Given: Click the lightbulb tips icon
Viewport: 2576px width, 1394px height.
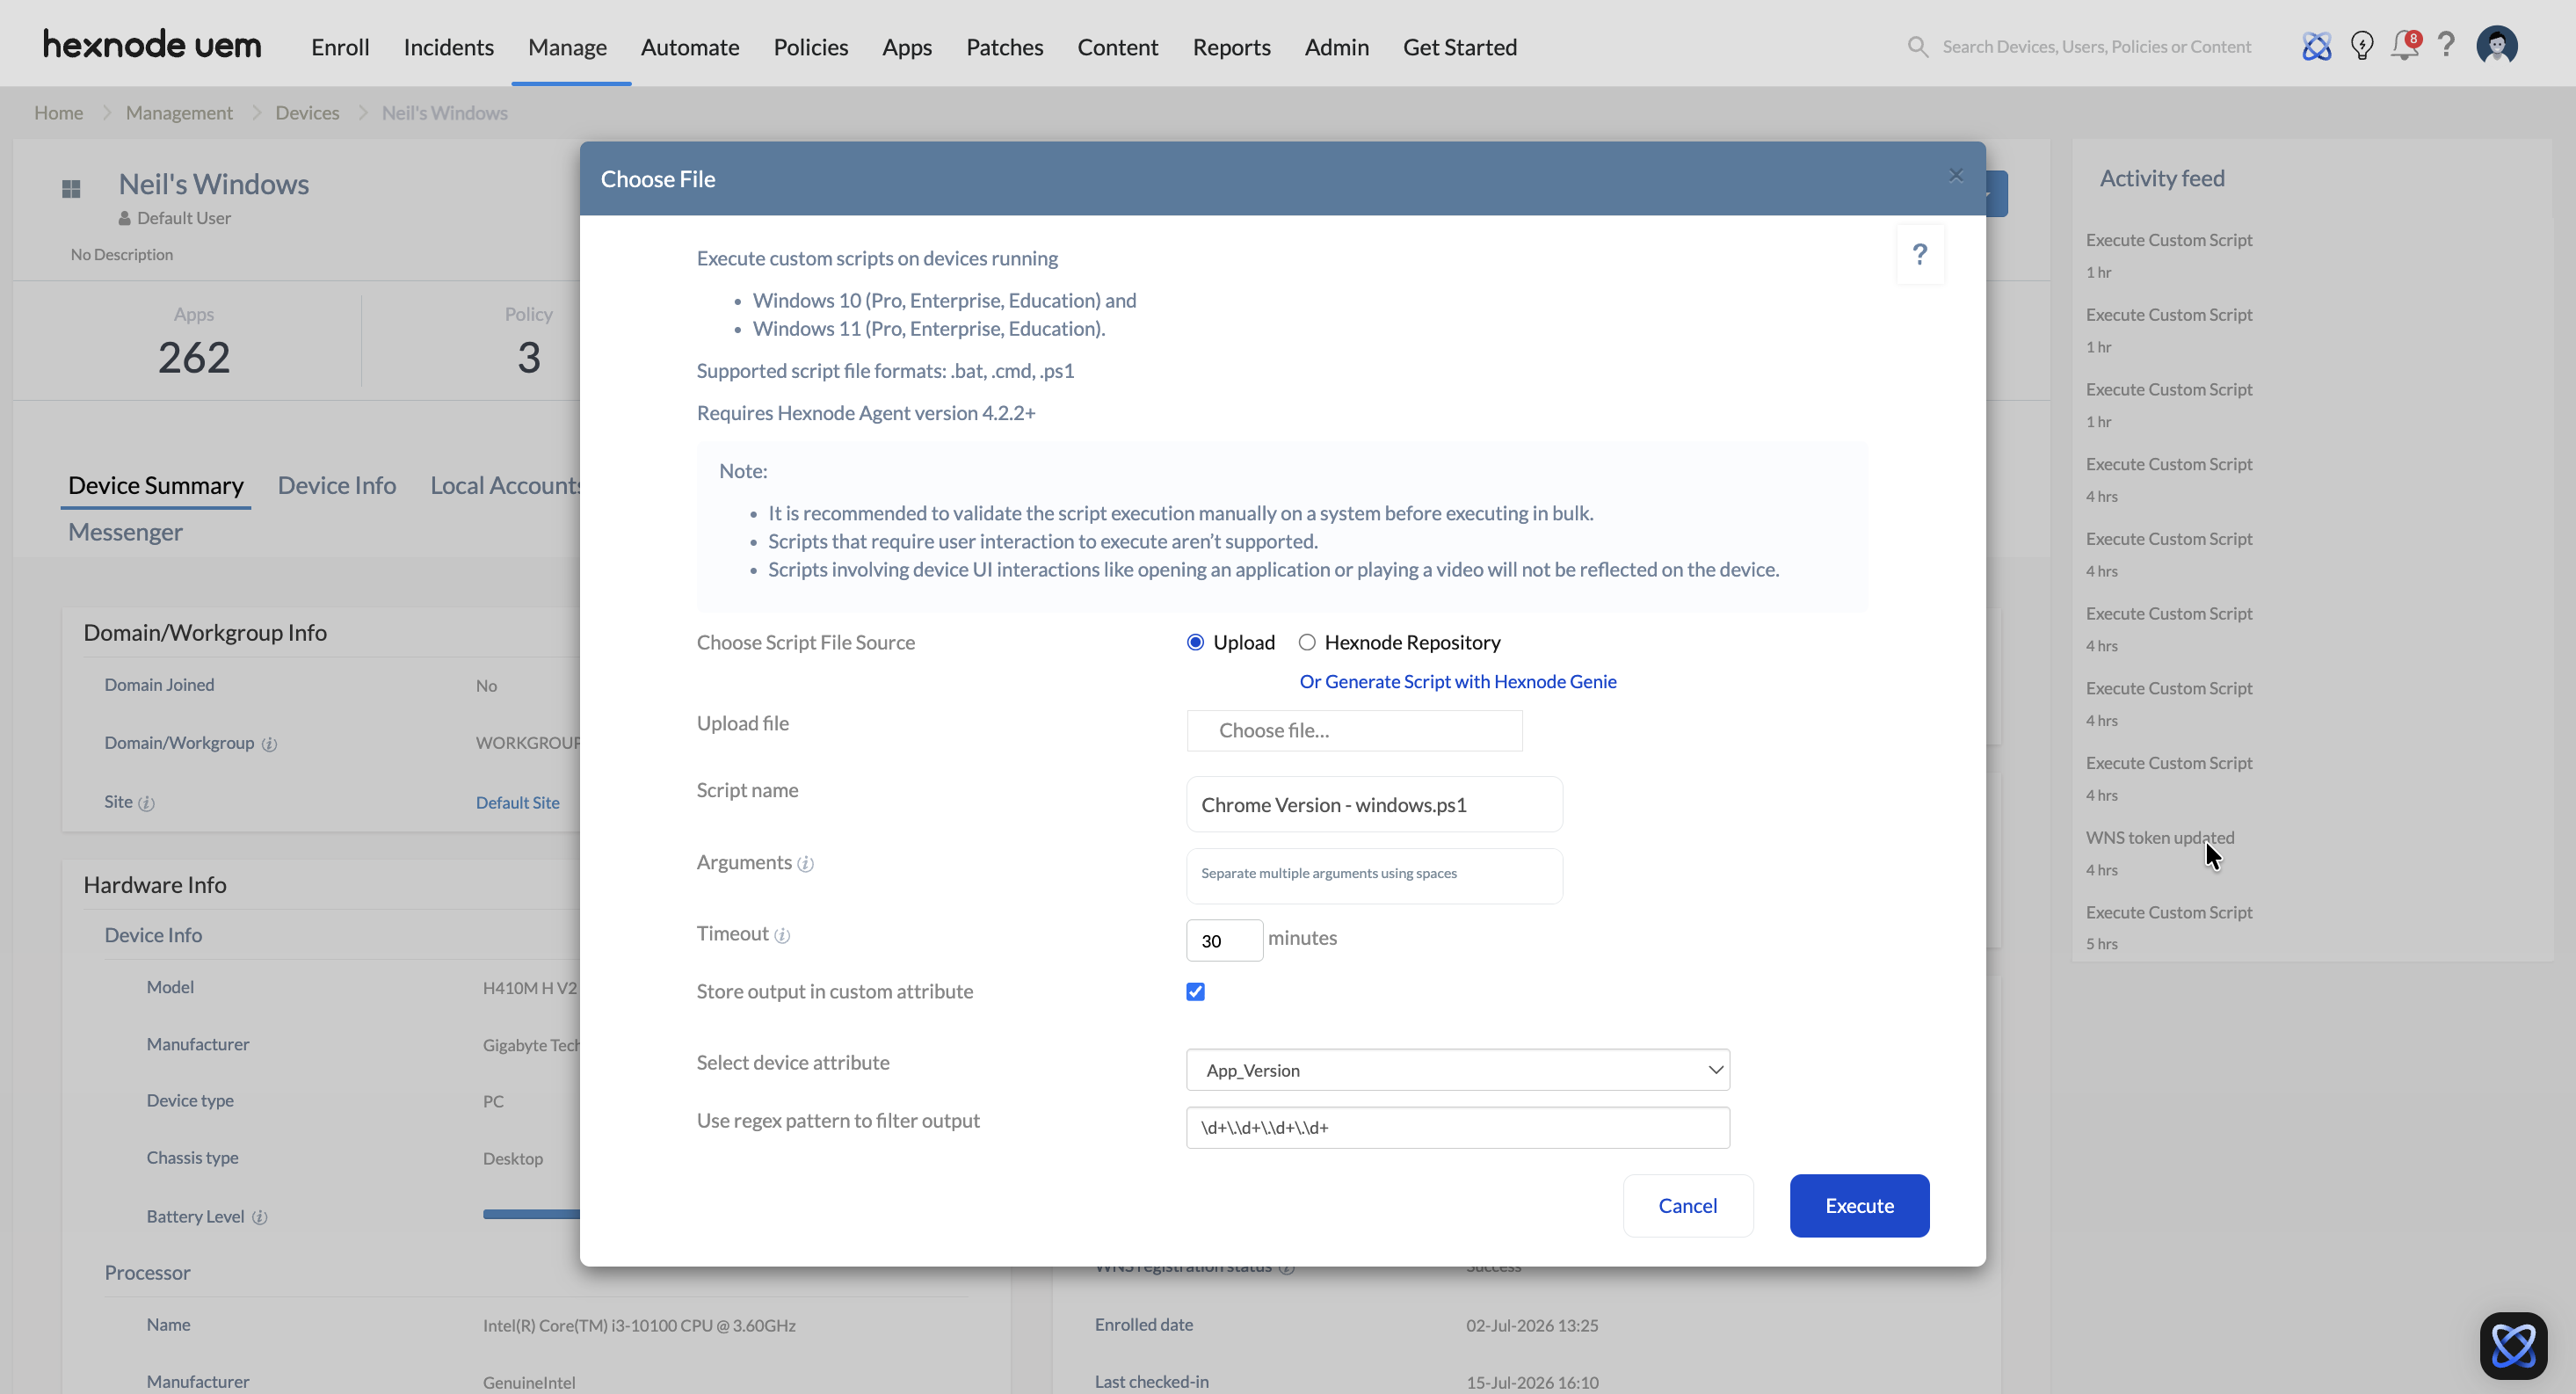Looking at the screenshot, I should click(x=2362, y=46).
